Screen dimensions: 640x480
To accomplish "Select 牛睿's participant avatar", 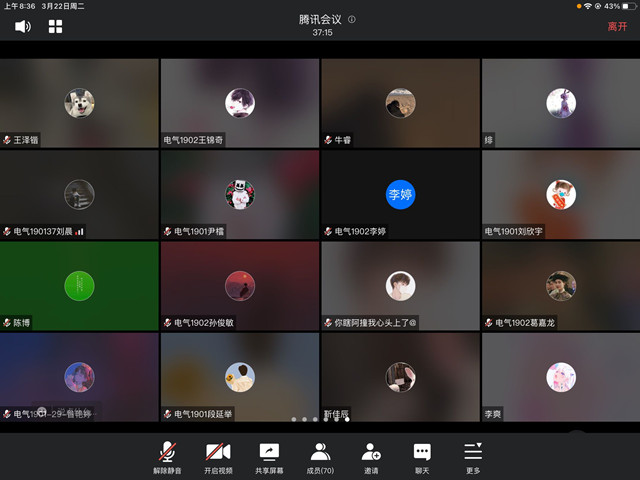I will tap(400, 103).
